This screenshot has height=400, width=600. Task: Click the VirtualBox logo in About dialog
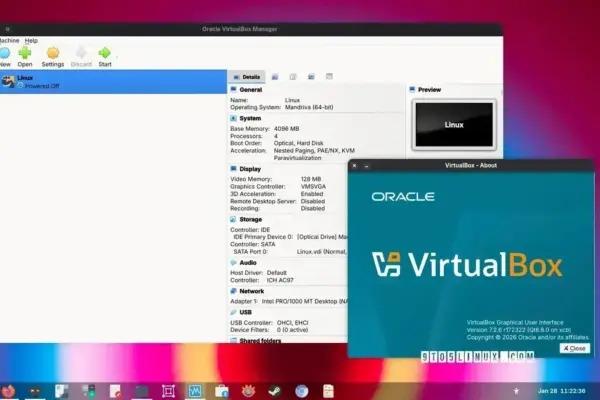pyautogui.click(x=467, y=264)
